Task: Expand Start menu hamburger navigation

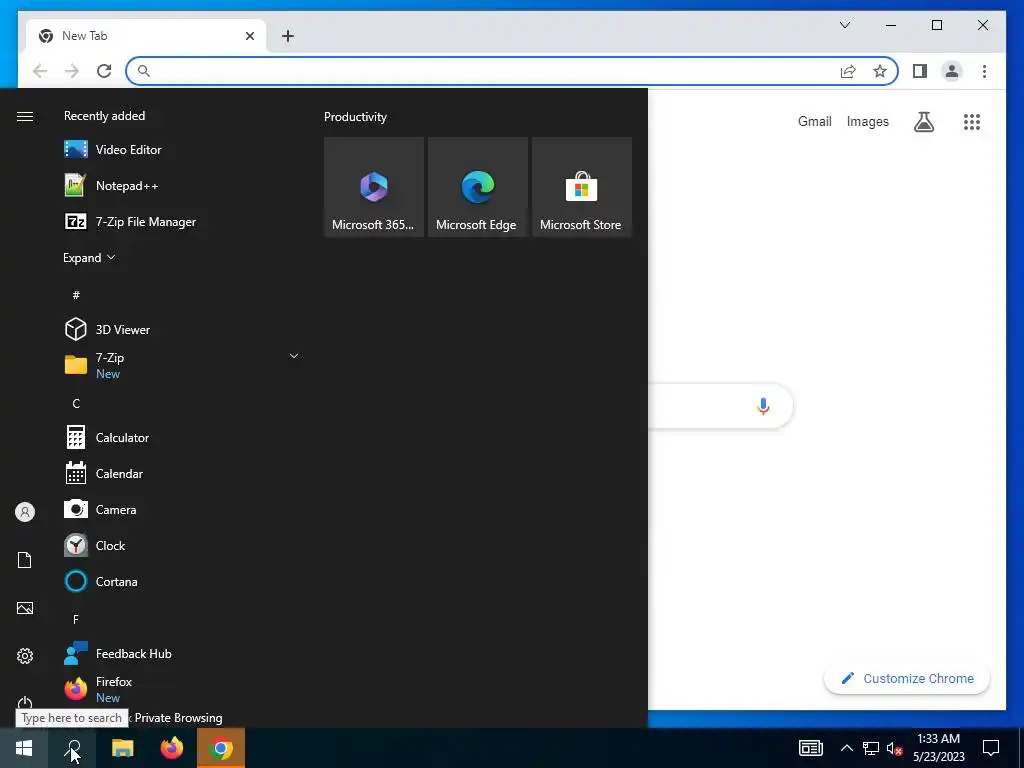Action: (x=25, y=116)
